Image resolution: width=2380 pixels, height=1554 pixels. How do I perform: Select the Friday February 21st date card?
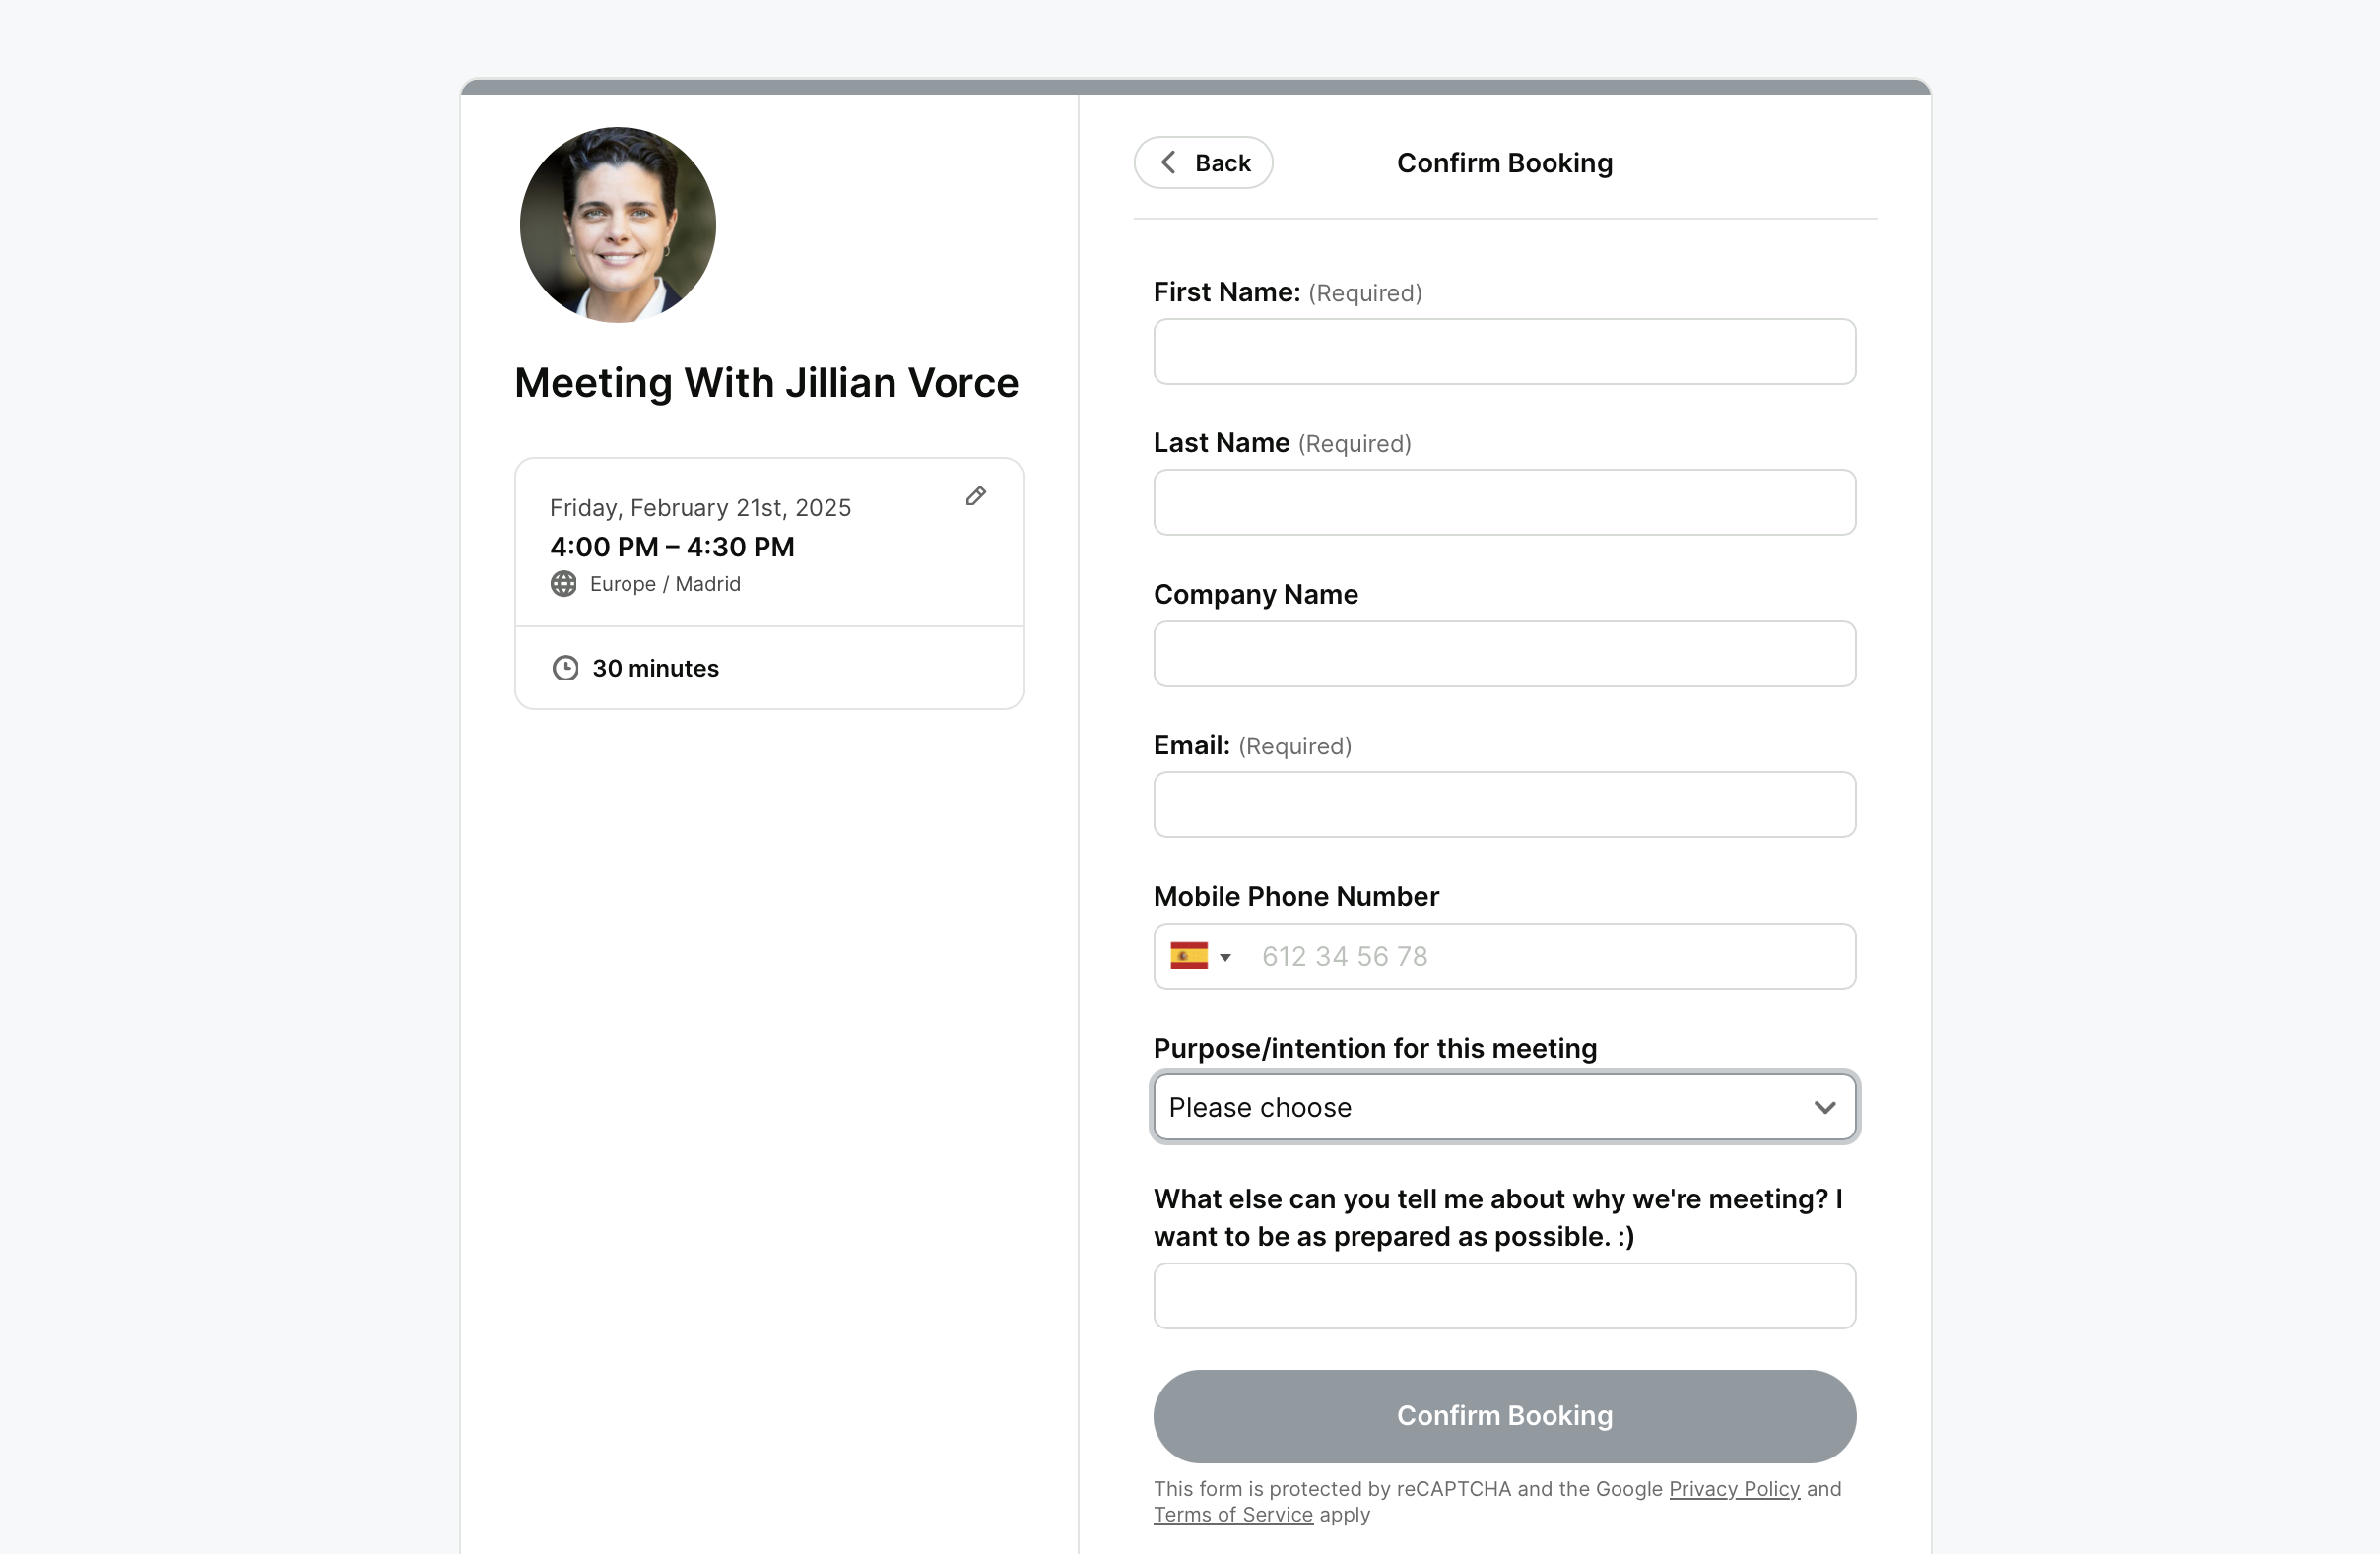[769, 544]
